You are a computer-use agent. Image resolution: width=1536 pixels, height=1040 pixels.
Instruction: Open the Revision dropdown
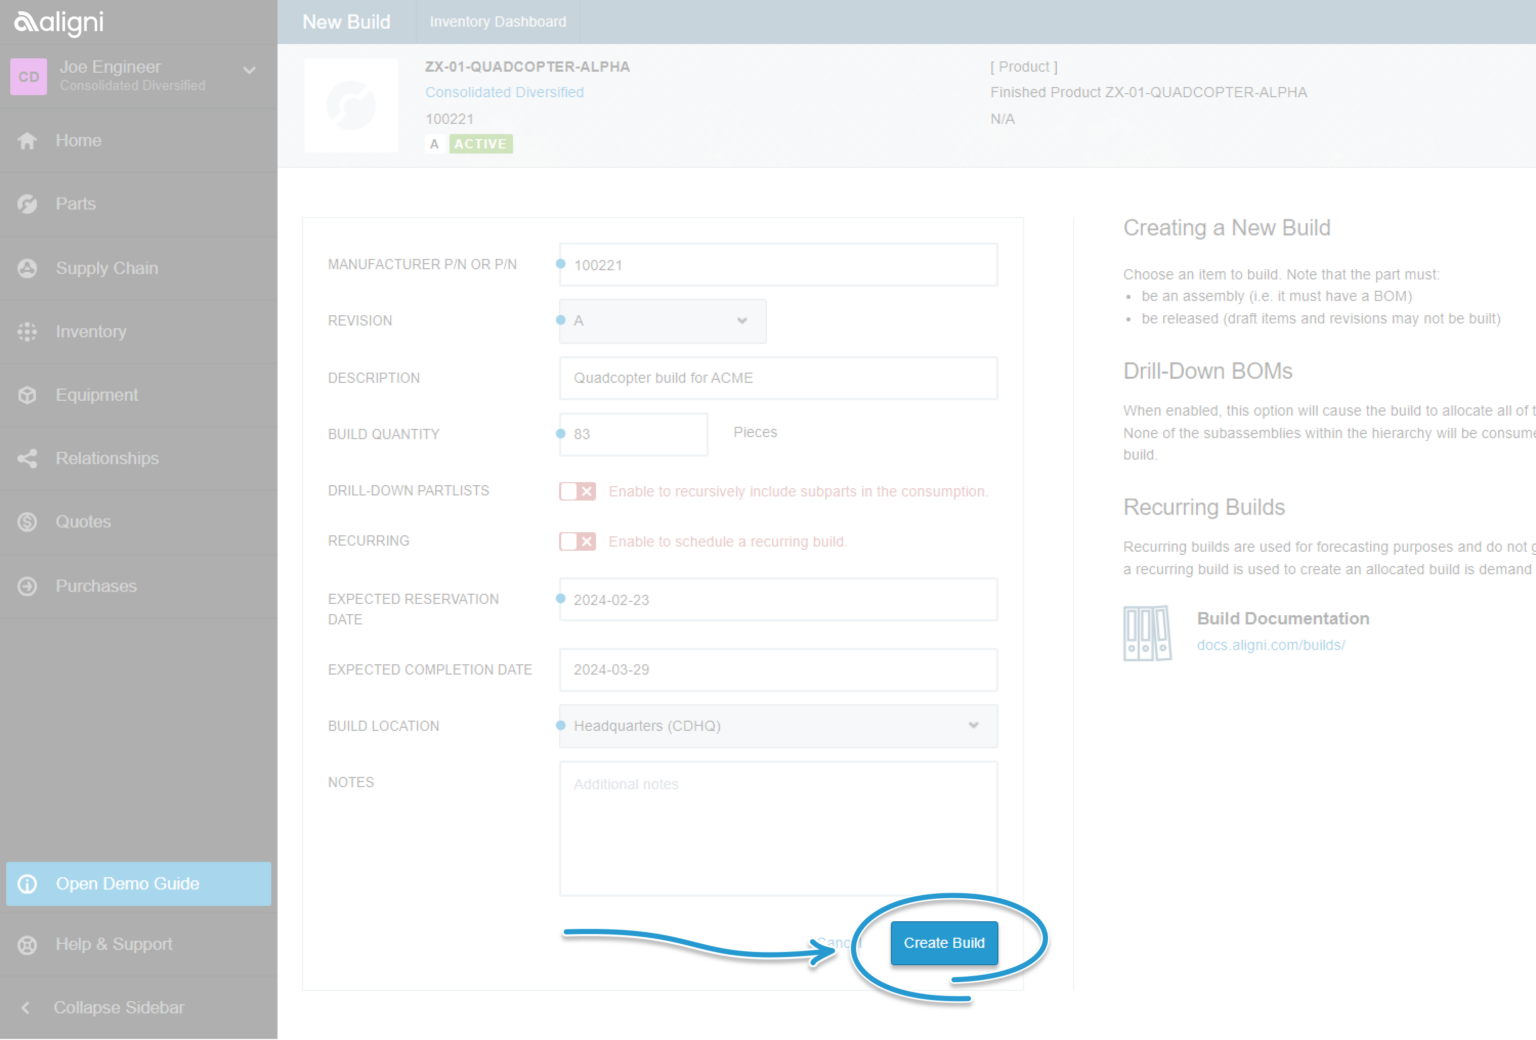point(661,321)
